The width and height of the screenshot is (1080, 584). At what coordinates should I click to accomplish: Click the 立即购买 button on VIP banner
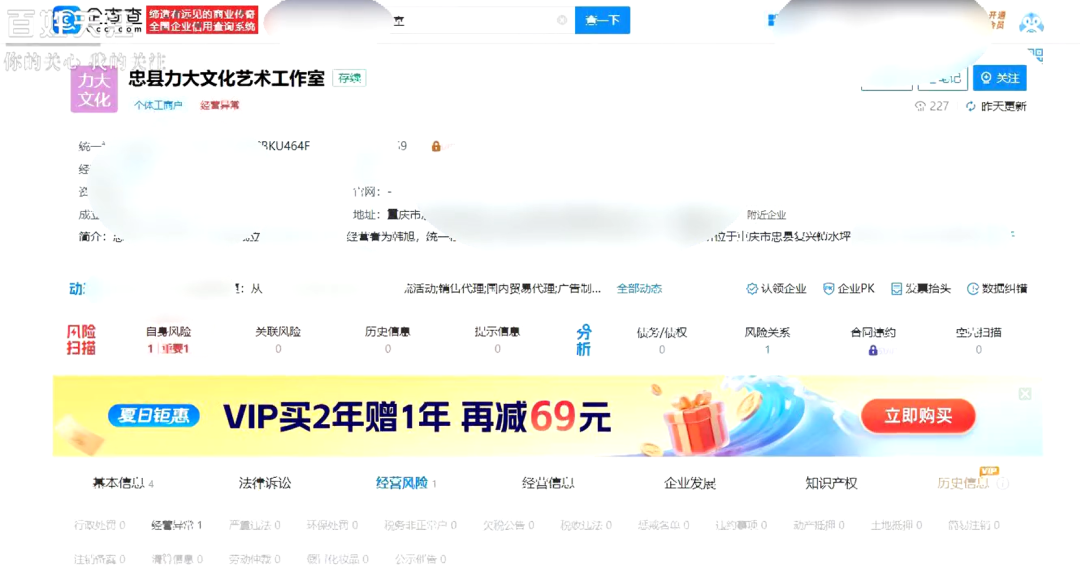(x=918, y=417)
